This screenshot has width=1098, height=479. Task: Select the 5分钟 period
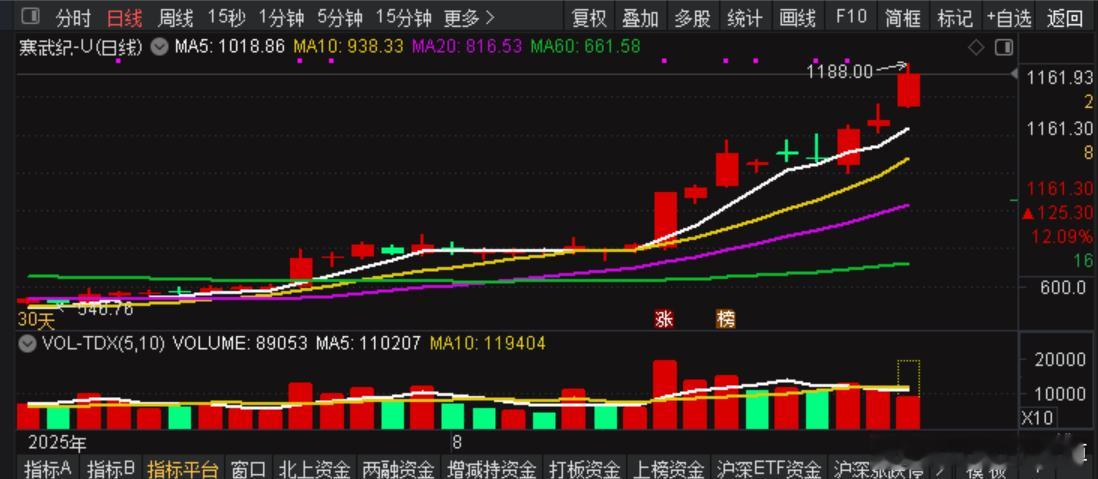[x=340, y=18]
